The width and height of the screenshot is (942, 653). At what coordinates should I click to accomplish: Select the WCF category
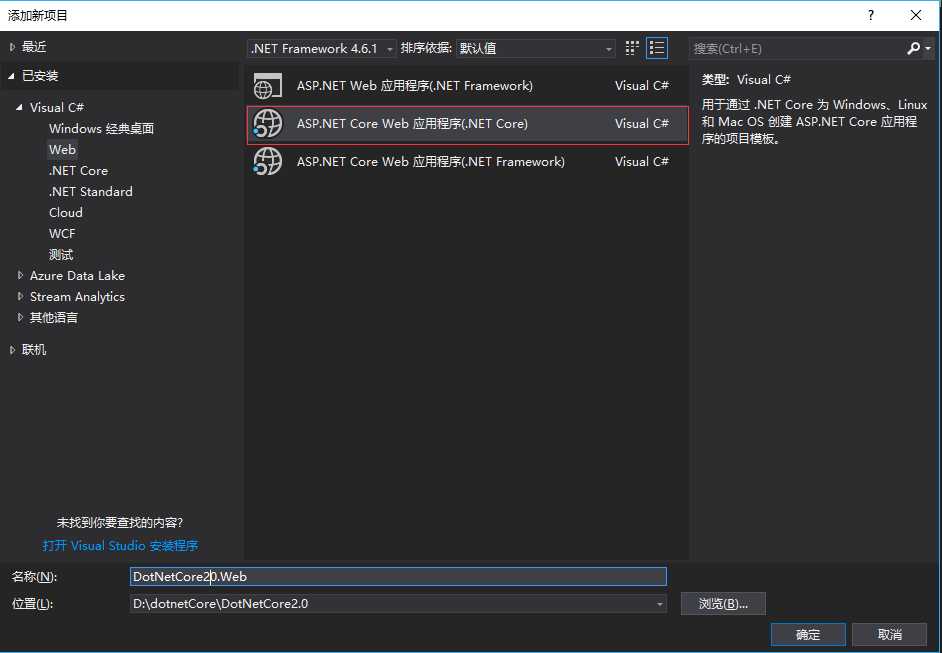click(62, 234)
